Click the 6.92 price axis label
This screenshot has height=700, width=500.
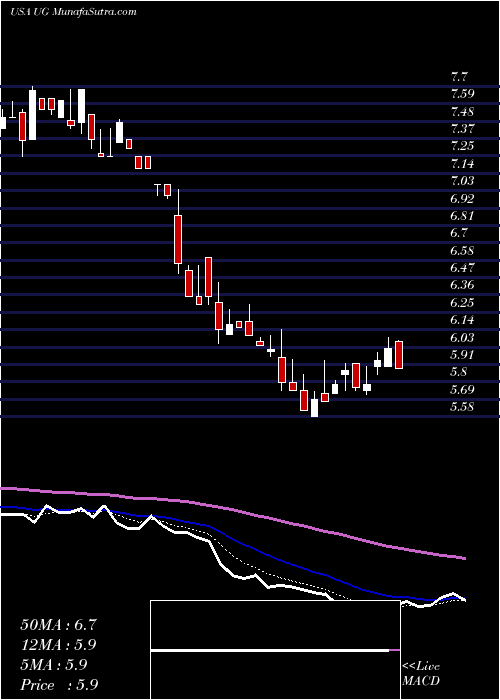[x=462, y=199]
